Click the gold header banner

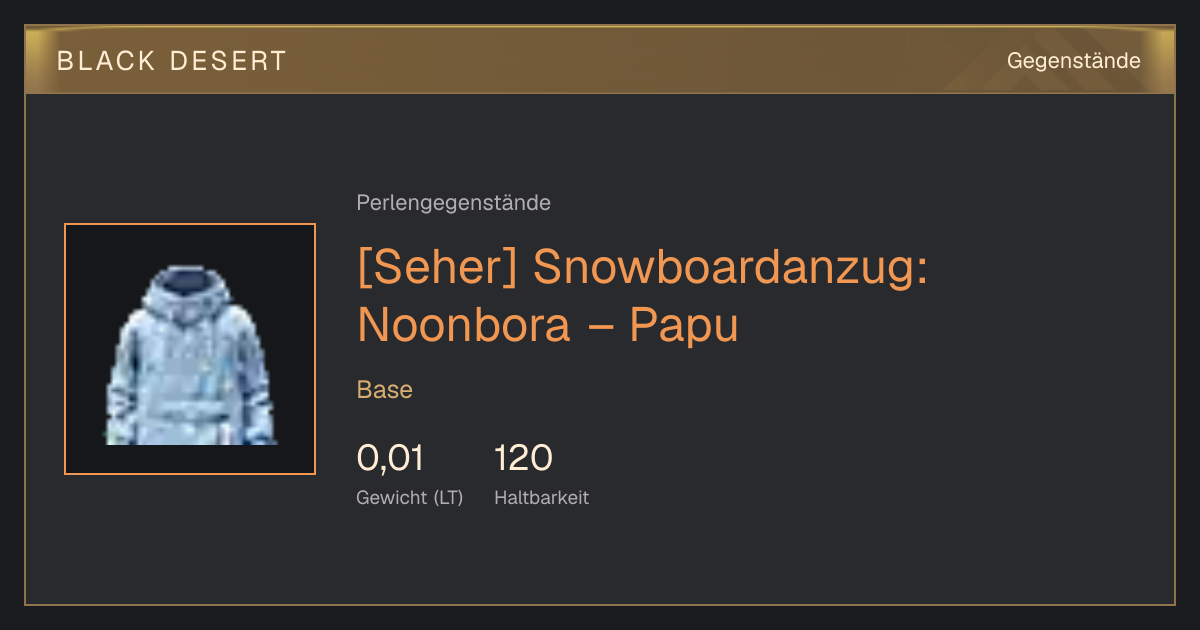point(600,60)
